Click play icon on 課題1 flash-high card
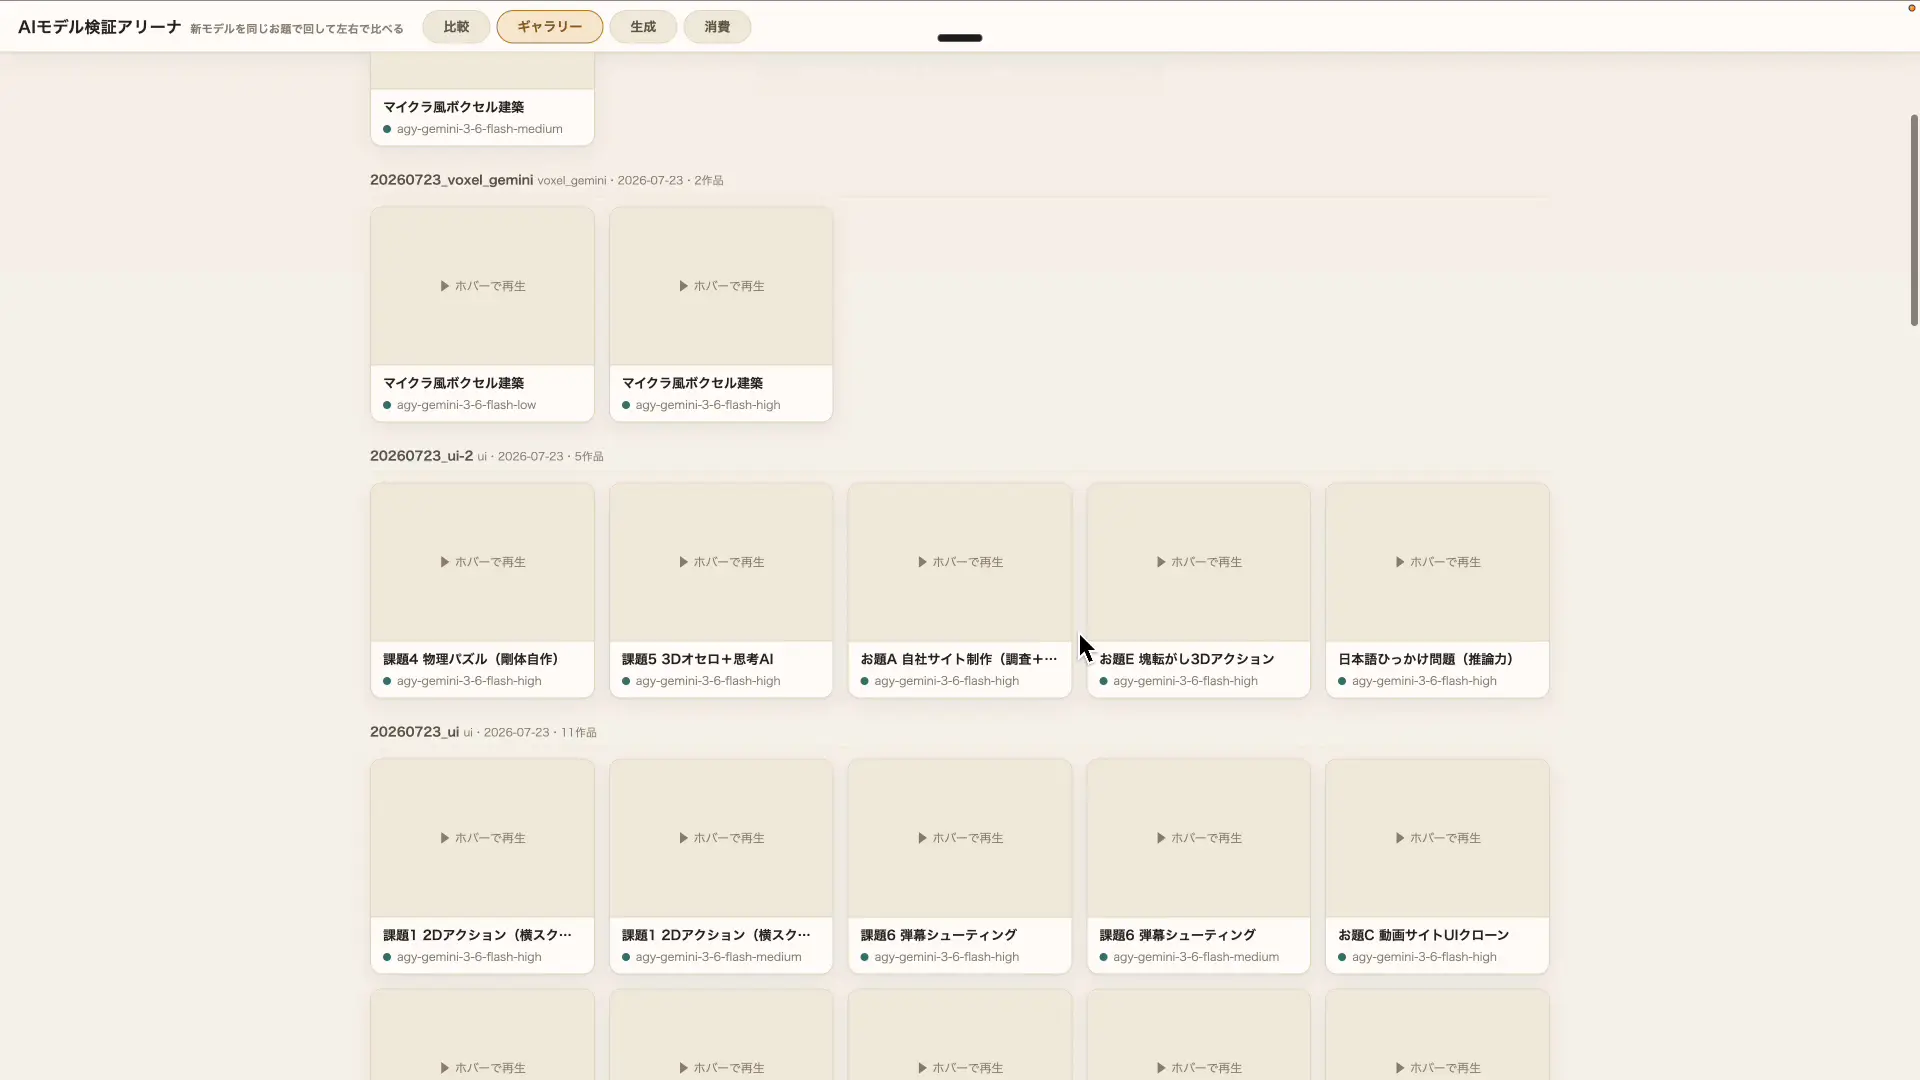The image size is (1920, 1080). pos(445,838)
